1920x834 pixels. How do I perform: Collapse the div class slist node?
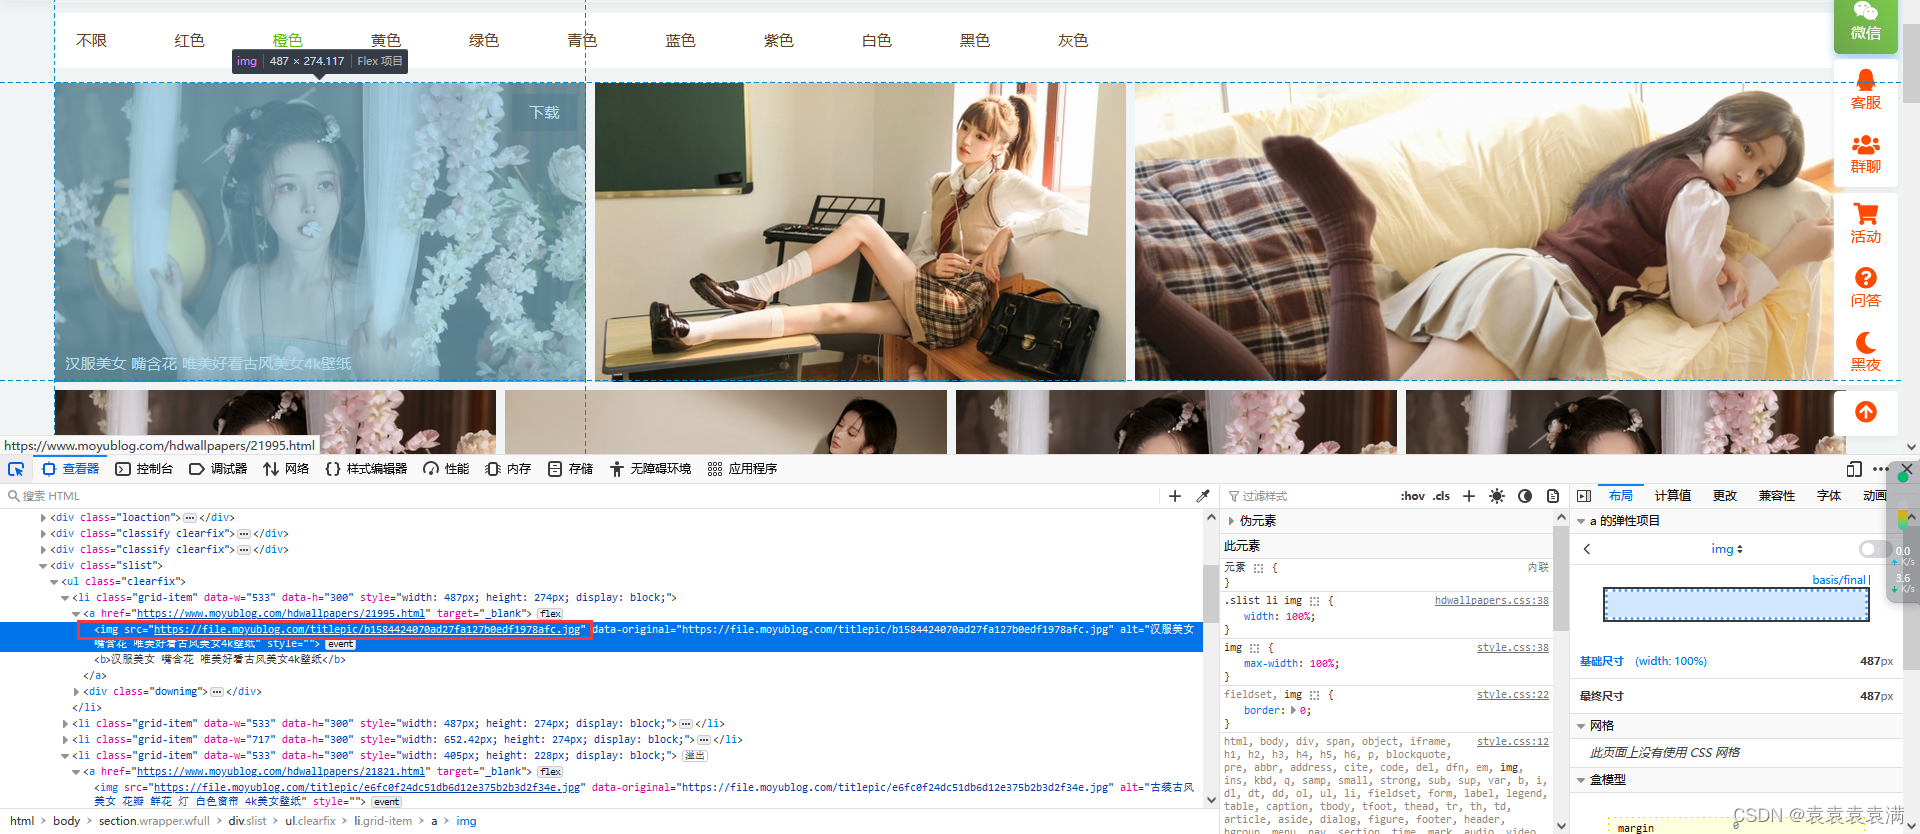(43, 566)
